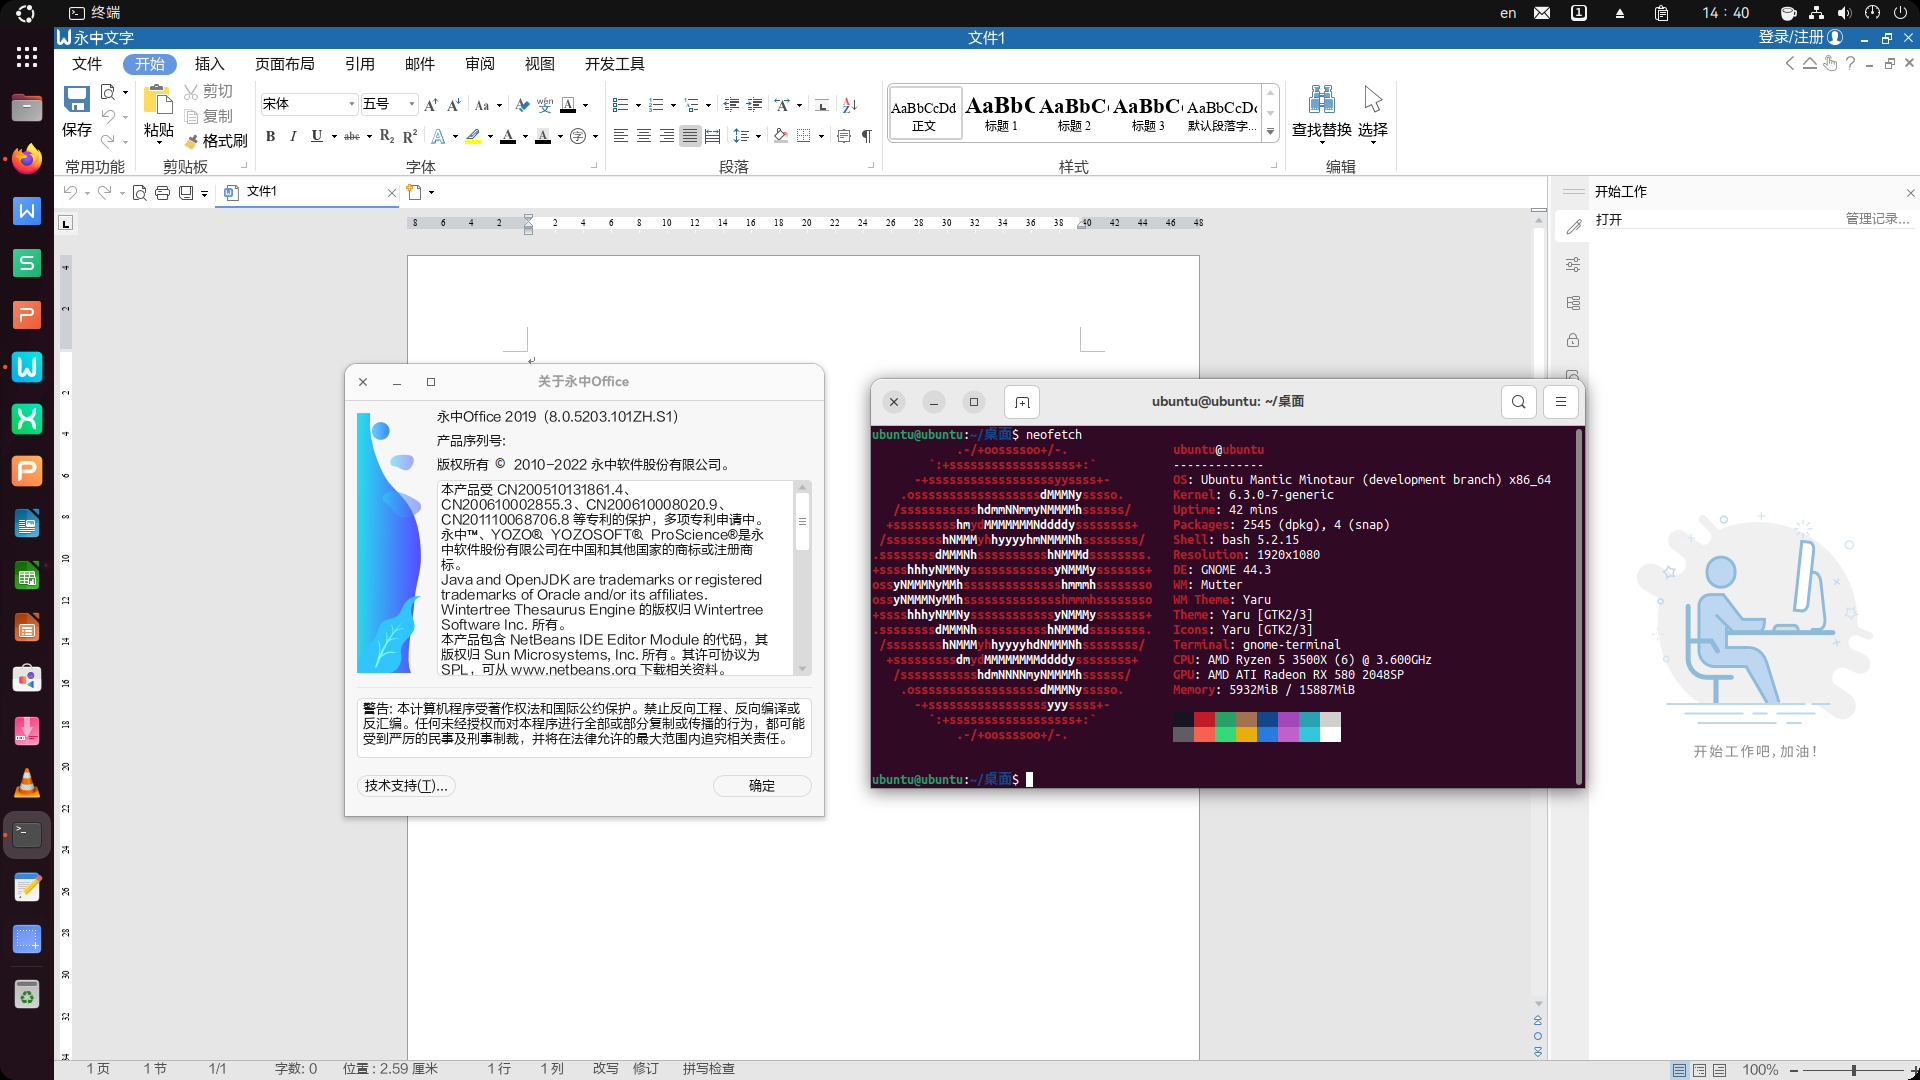Open the dropdown next to the new document icon
This screenshot has height=1080, width=1920.
[x=431, y=192]
